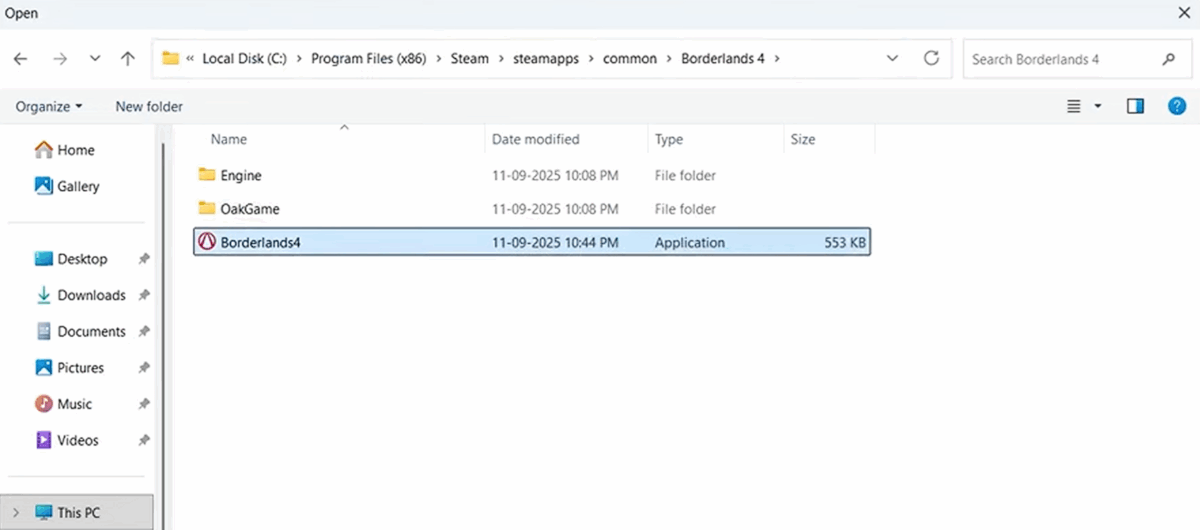Click the Gallery icon in sidebar
This screenshot has height=530, width=1200.
43,185
